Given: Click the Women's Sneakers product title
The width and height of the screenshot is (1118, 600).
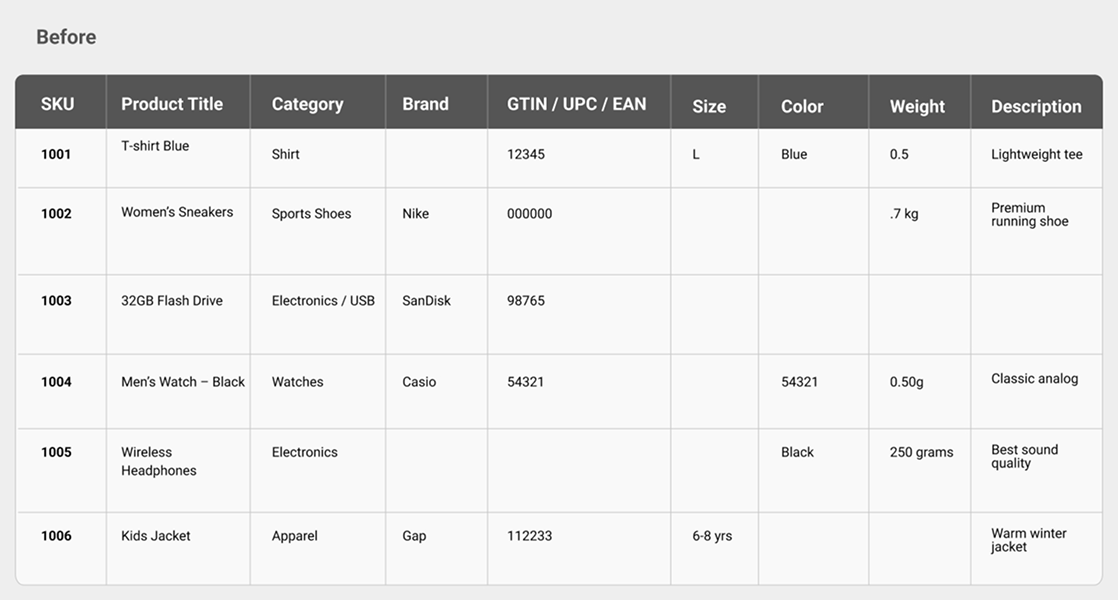Looking at the screenshot, I should 177,212.
